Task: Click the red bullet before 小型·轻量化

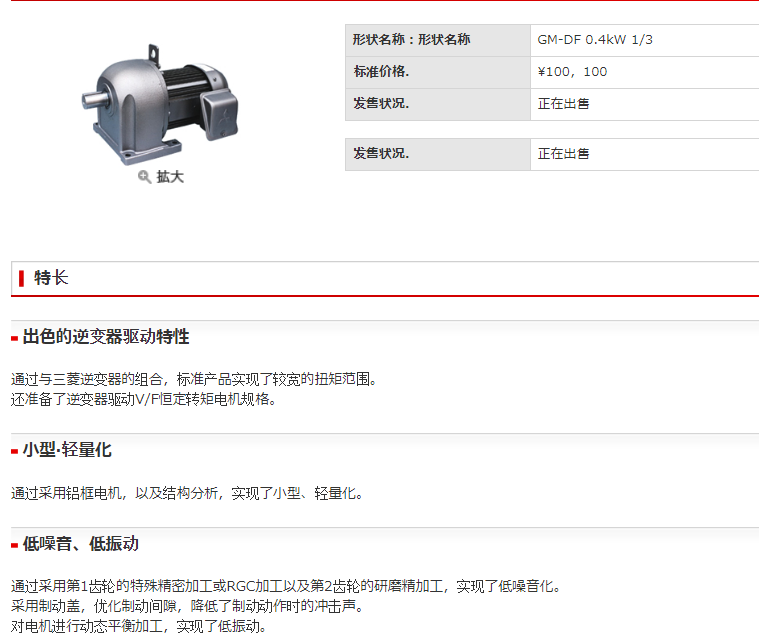Action: tap(15, 452)
